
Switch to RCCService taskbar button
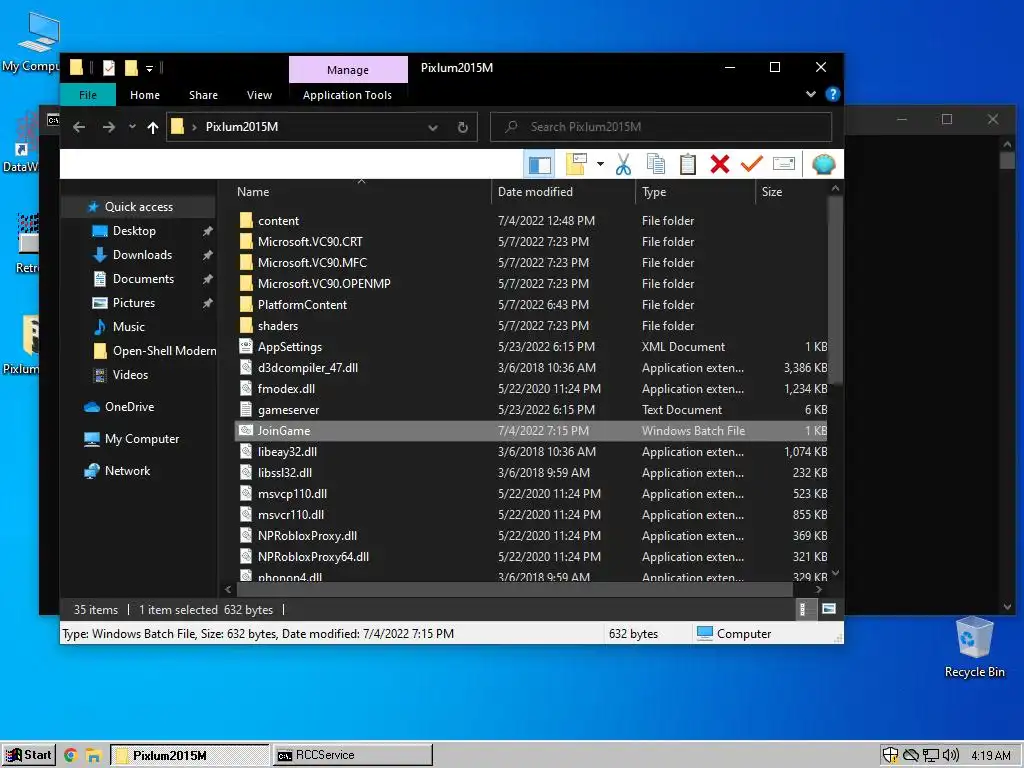tap(353, 755)
